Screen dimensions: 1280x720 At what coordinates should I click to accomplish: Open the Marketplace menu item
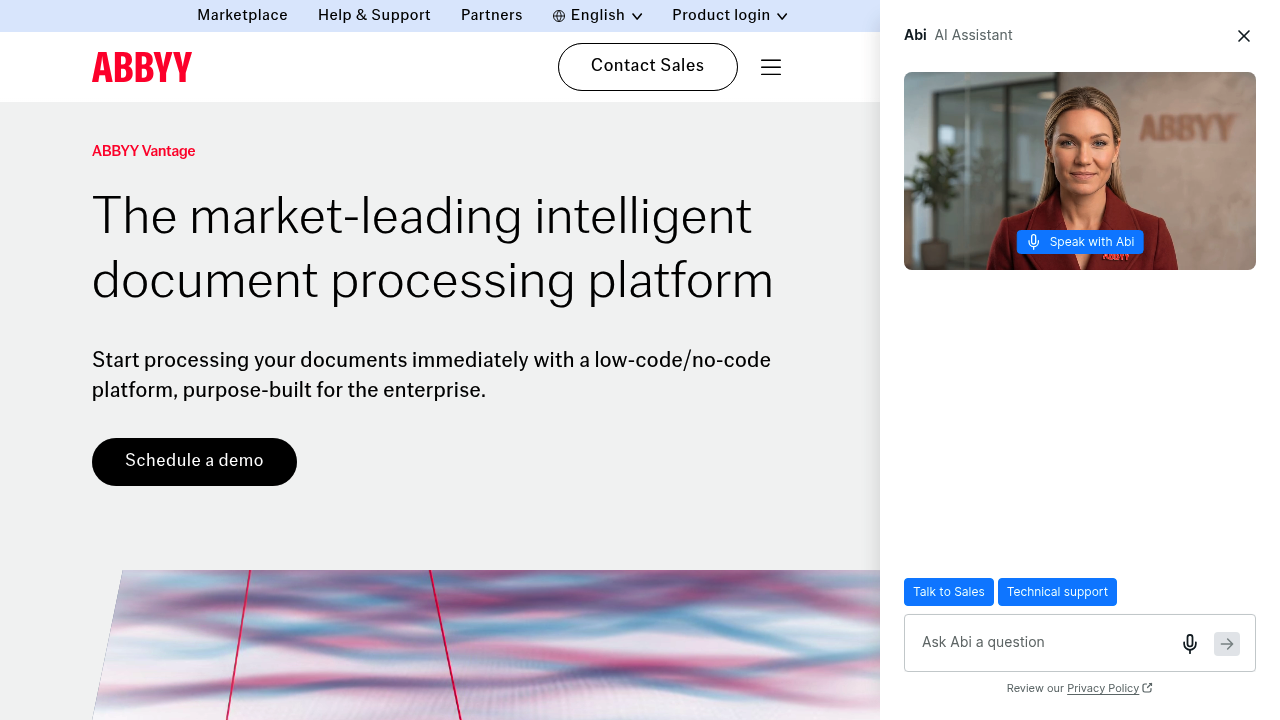(x=242, y=15)
